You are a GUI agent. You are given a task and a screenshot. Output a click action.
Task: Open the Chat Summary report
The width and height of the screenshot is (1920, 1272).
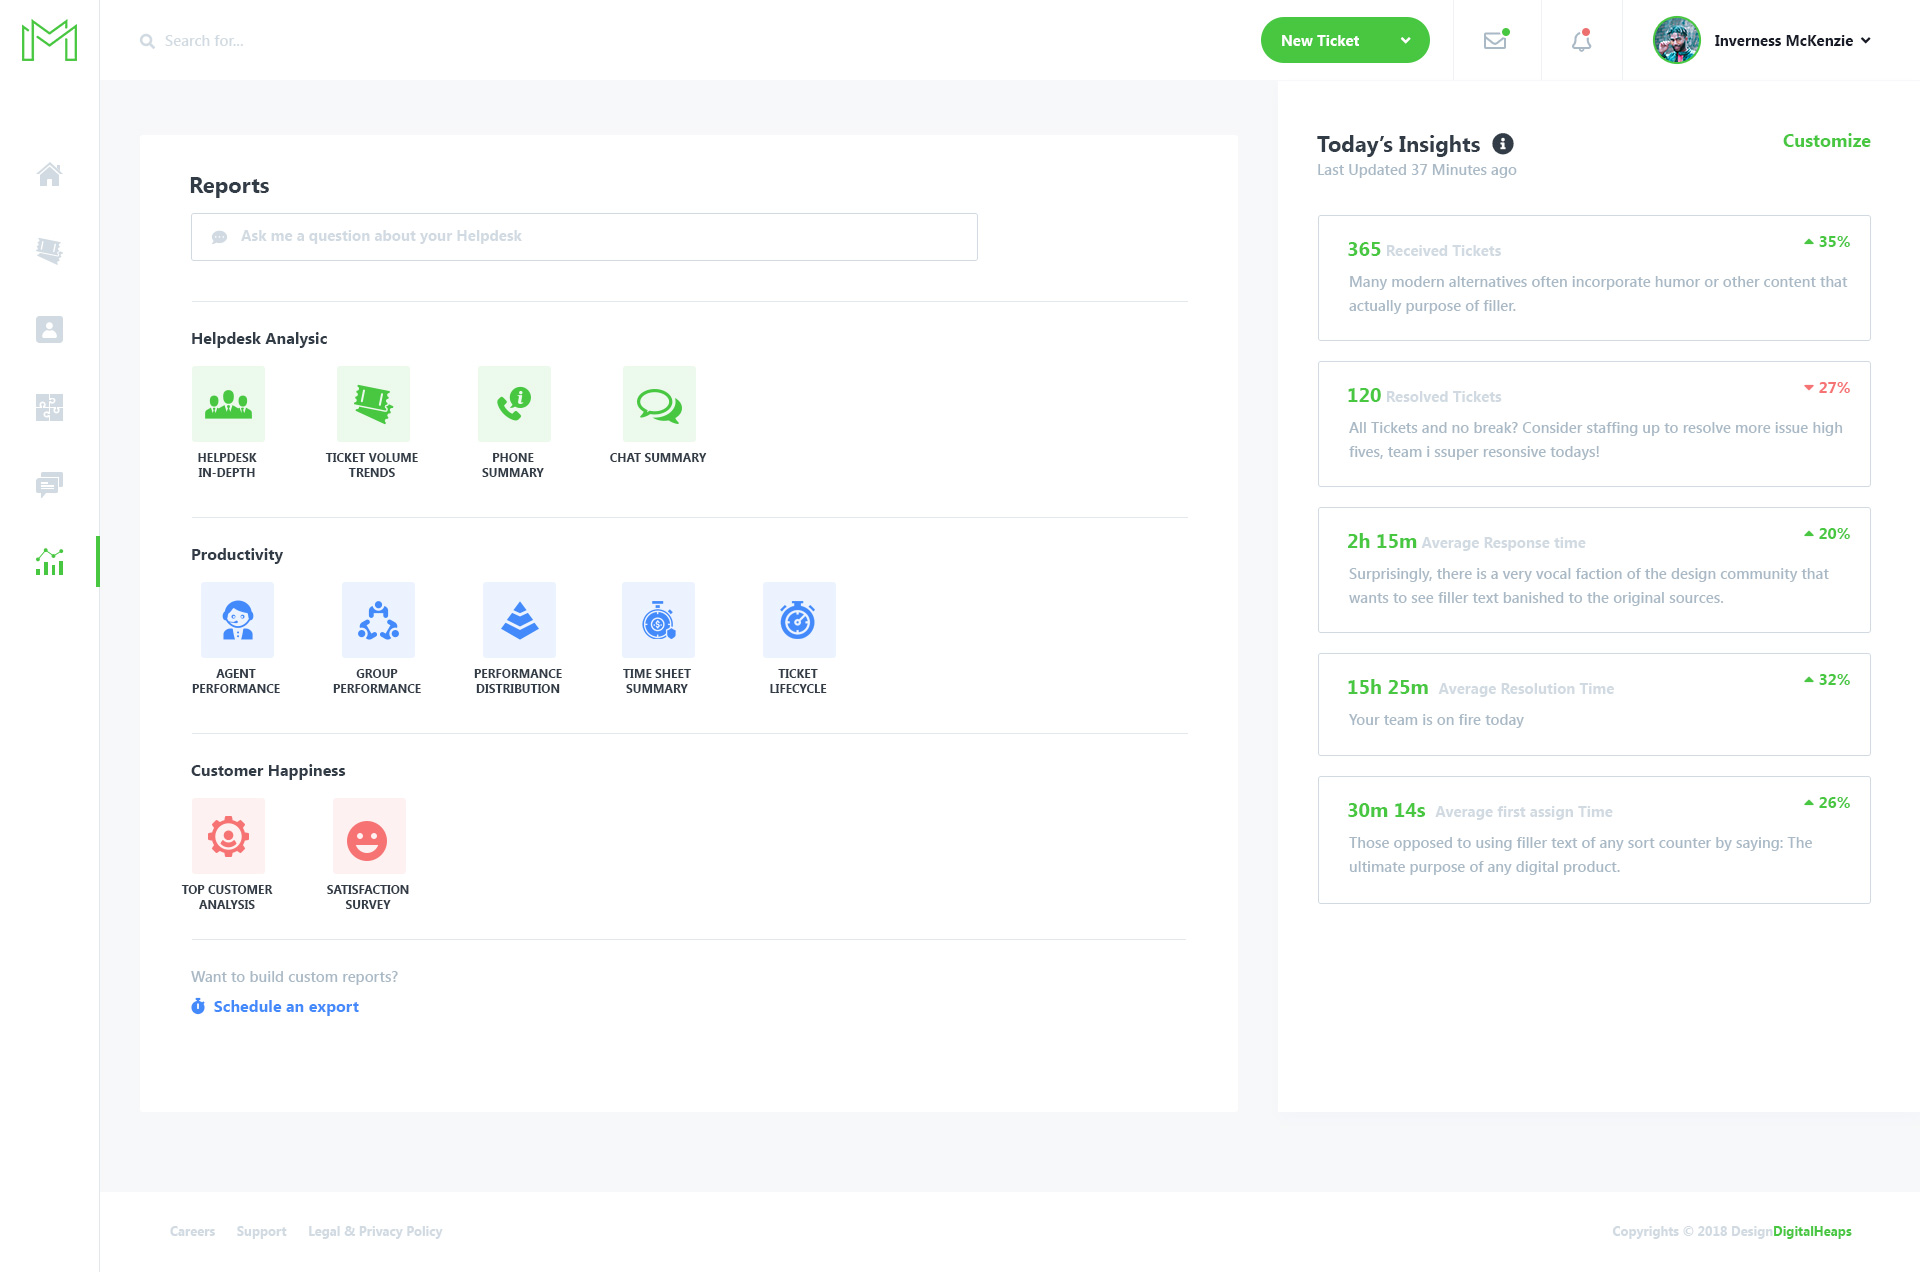[658, 404]
